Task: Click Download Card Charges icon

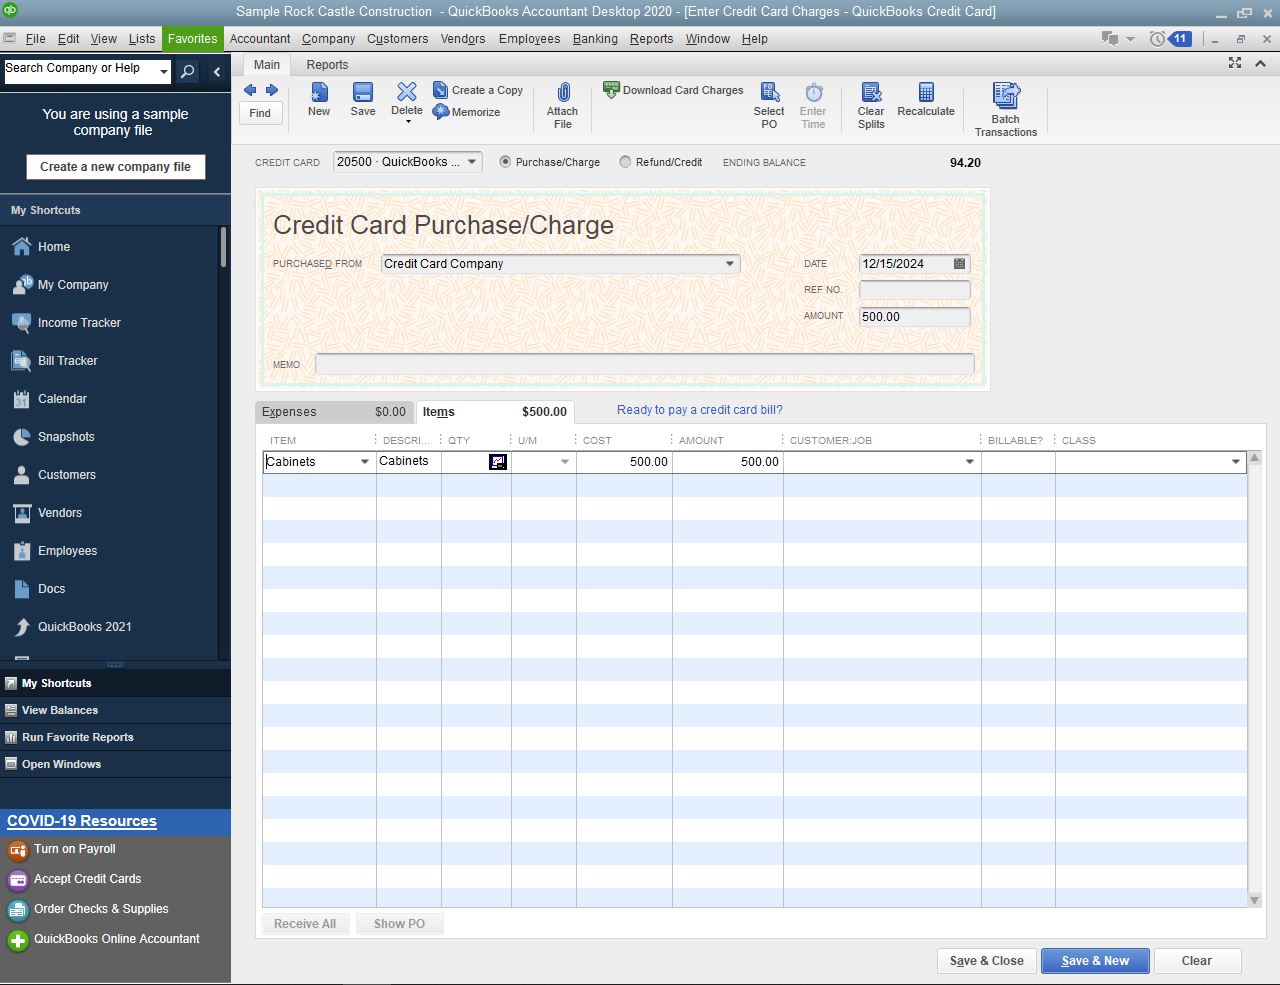Action: tap(612, 90)
